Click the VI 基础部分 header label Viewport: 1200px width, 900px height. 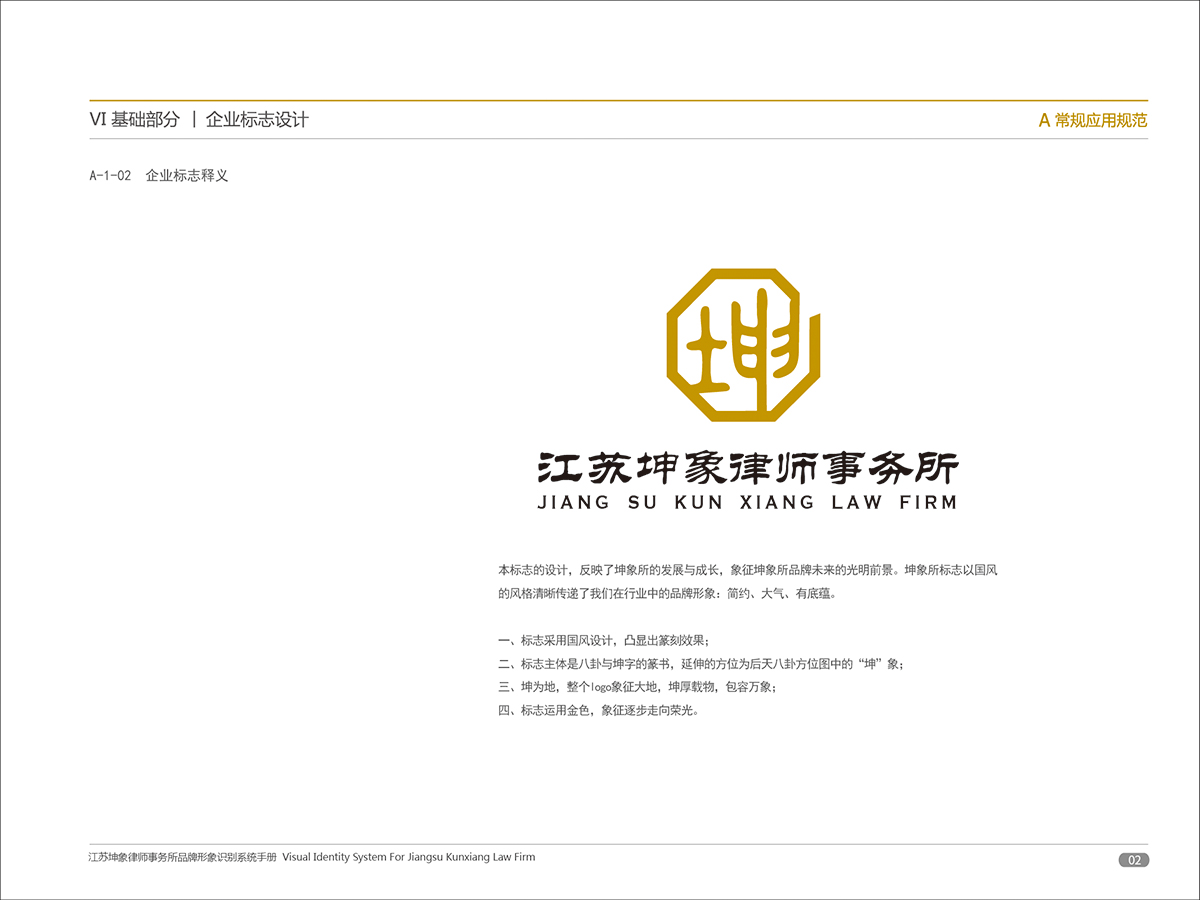[x=134, y=120]
